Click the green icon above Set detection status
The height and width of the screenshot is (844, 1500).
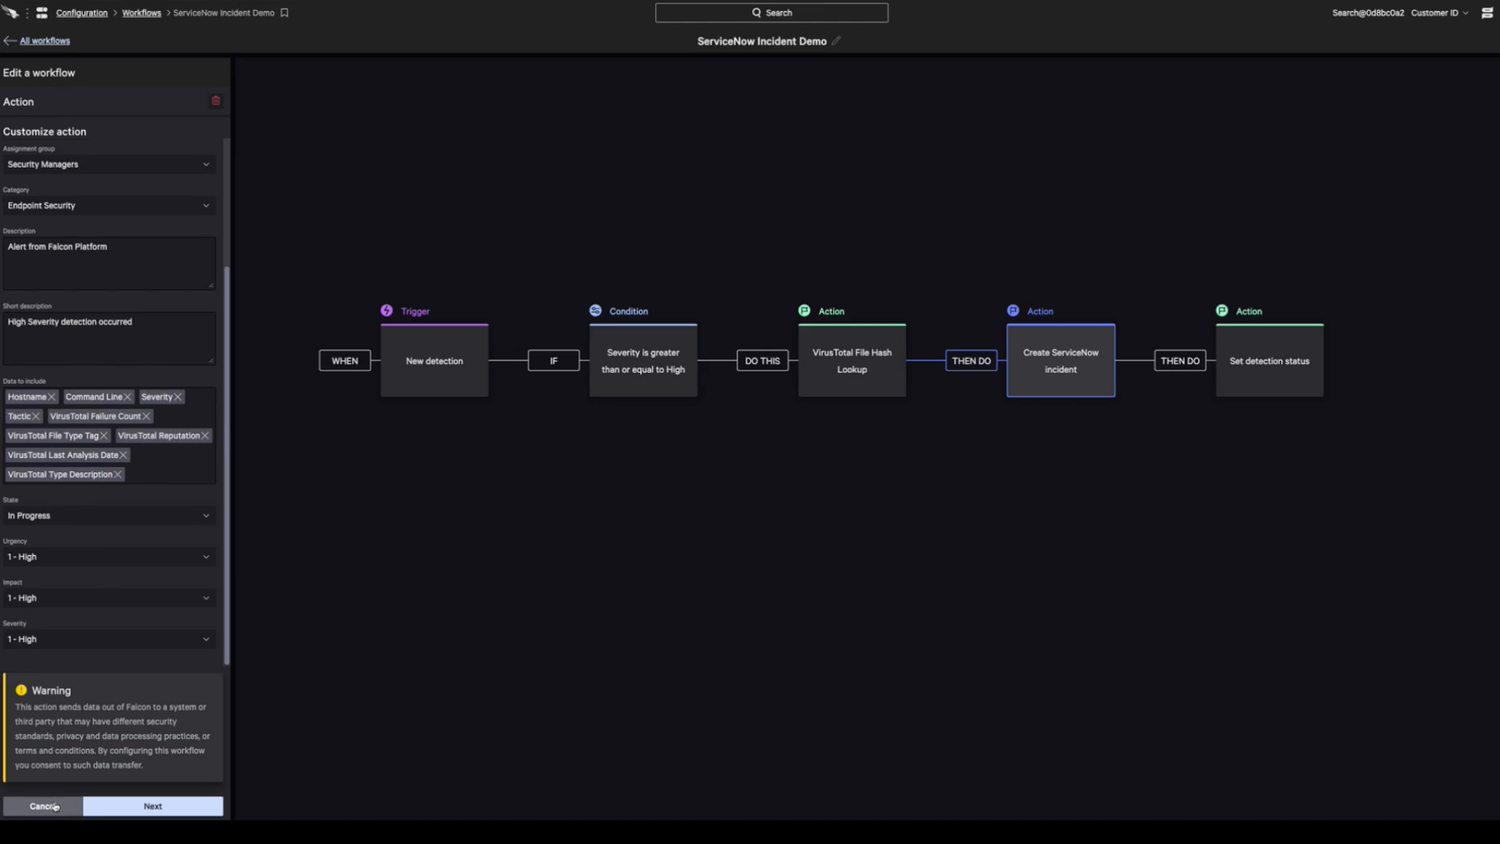(x=1222, y=311)
